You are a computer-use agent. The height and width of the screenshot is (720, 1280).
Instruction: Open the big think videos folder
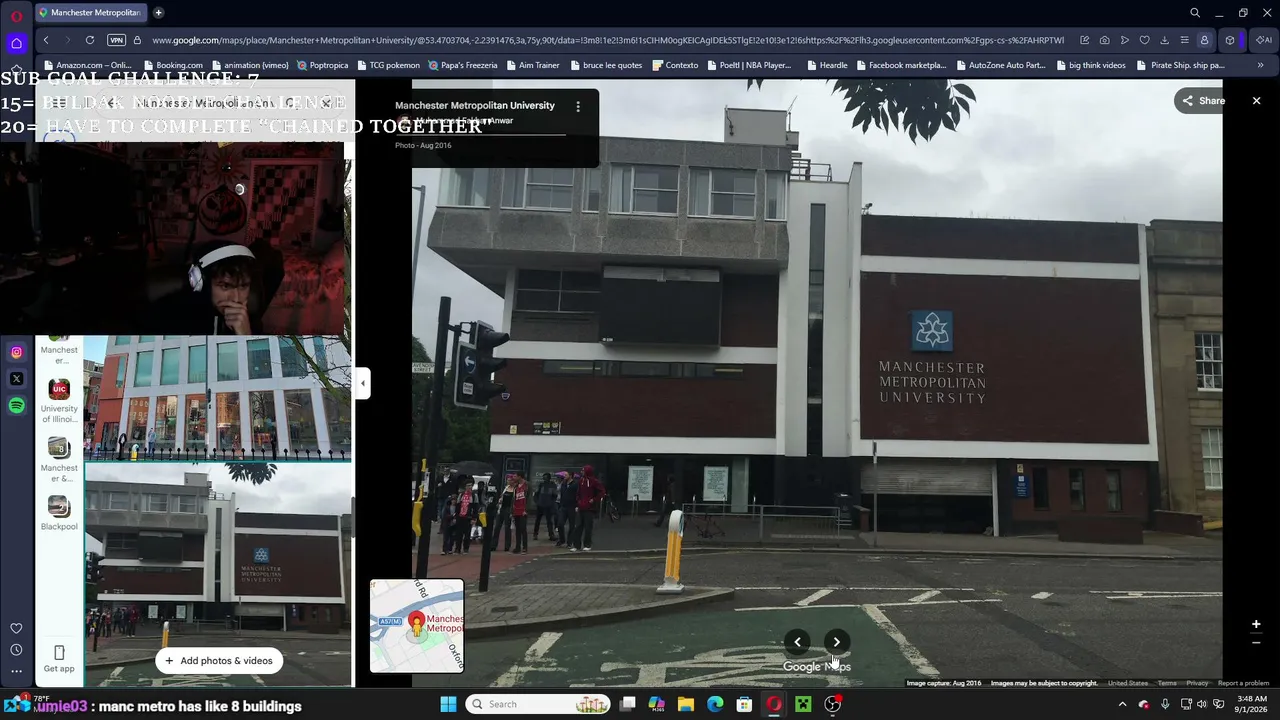pos(1090,65)
